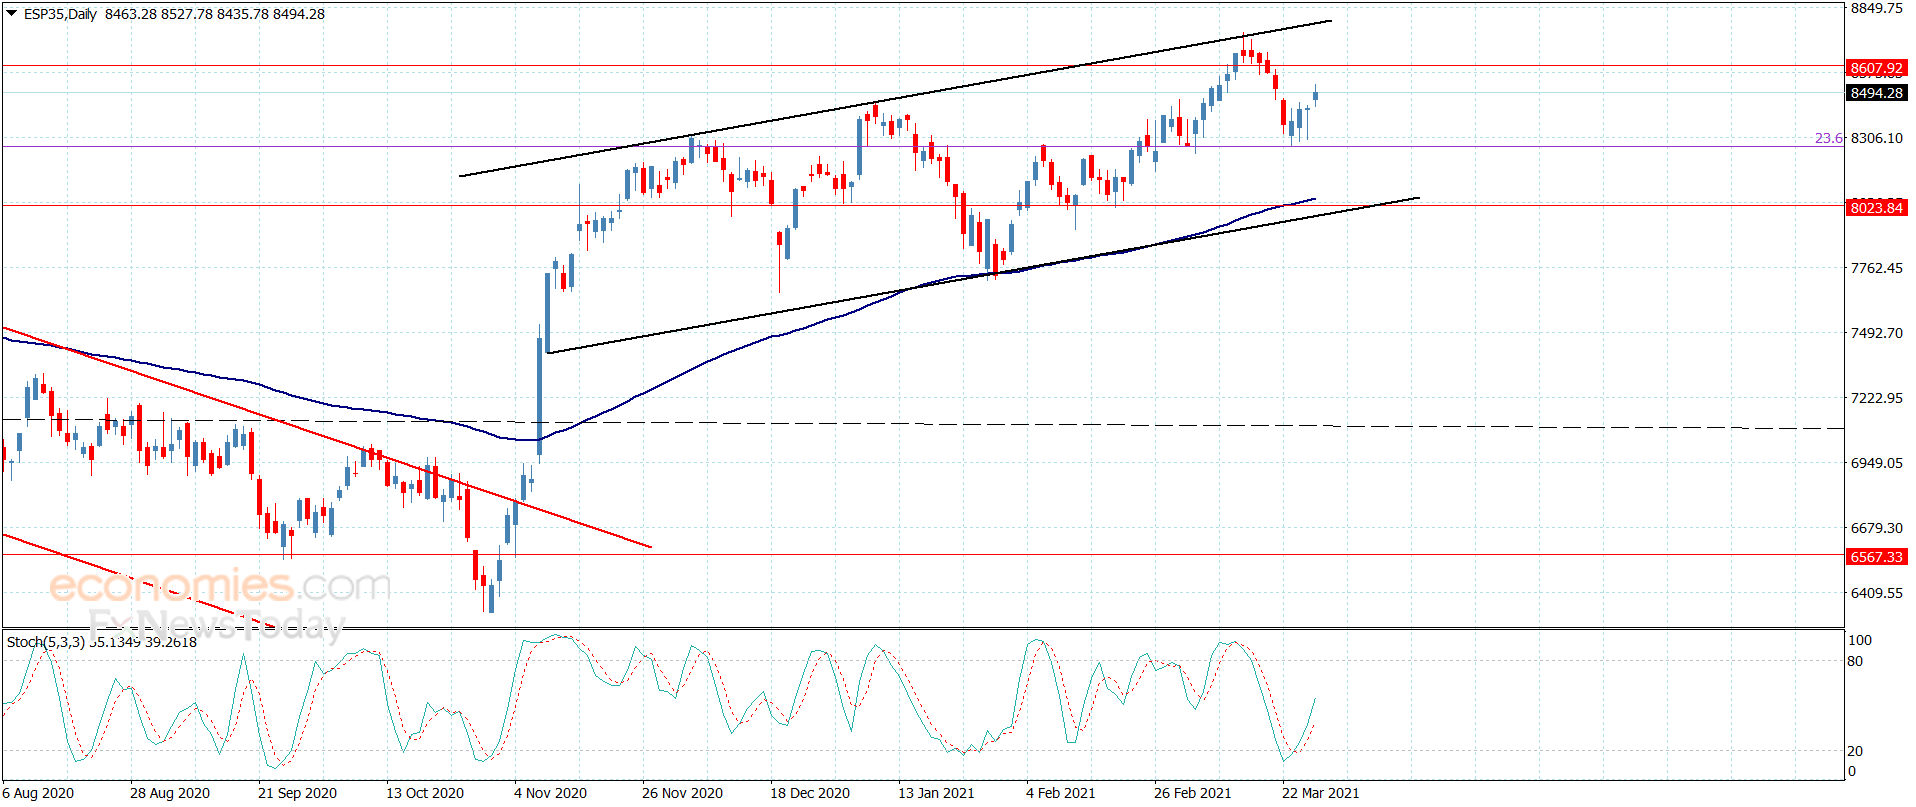Click the black 8494.28 current price tag

tap(1877, 93)
